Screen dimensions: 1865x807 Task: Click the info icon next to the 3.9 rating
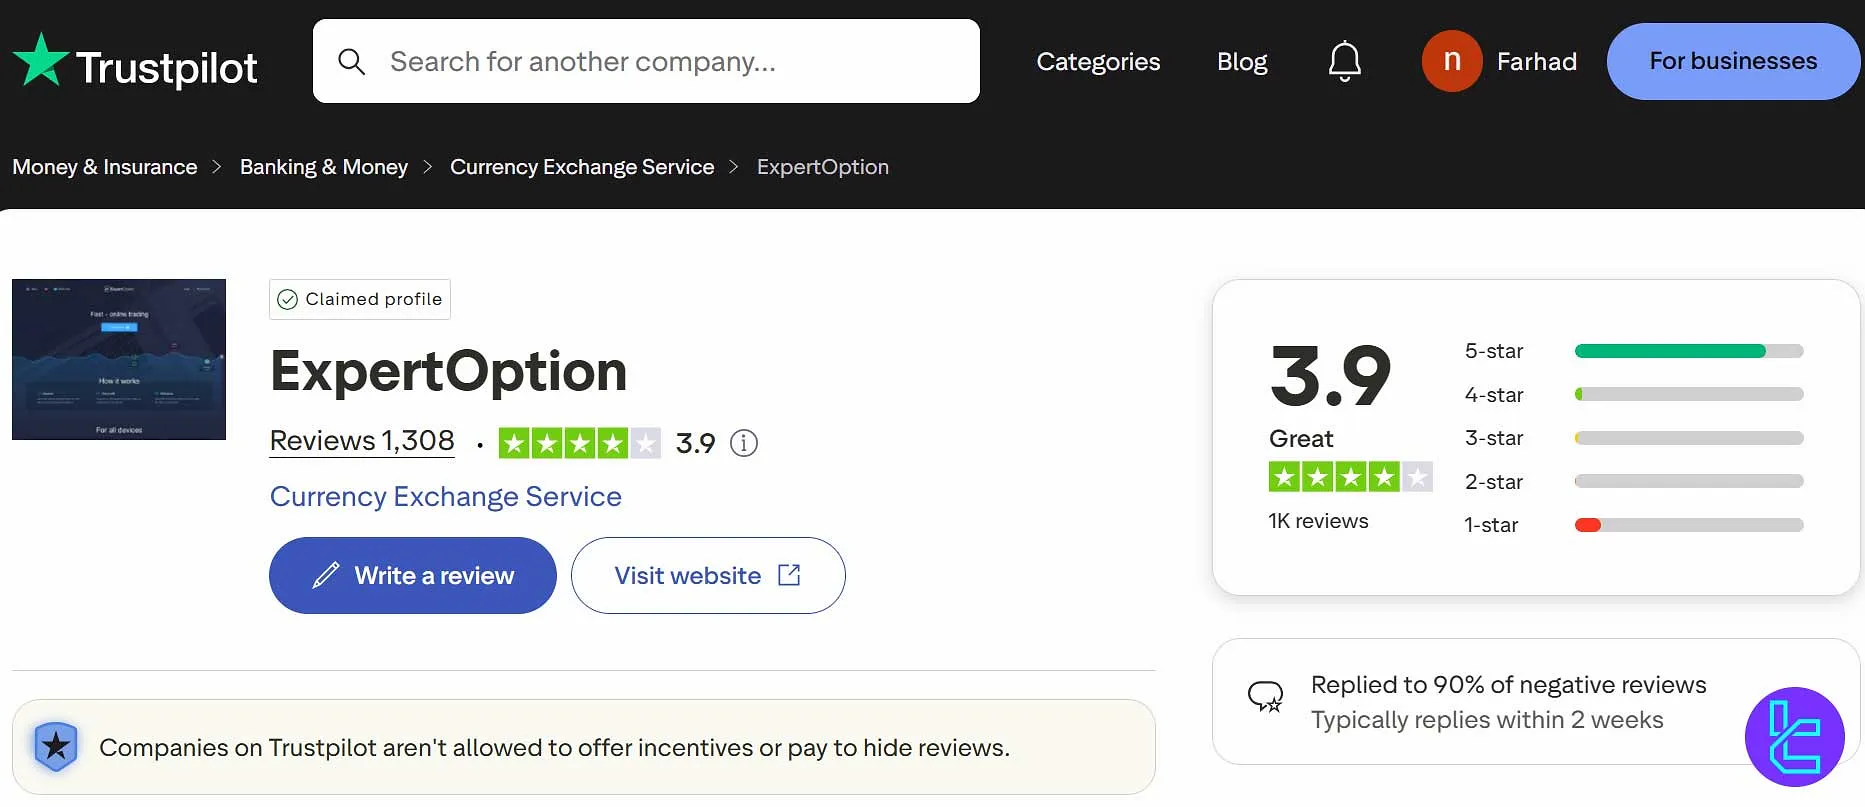(743, 443)
